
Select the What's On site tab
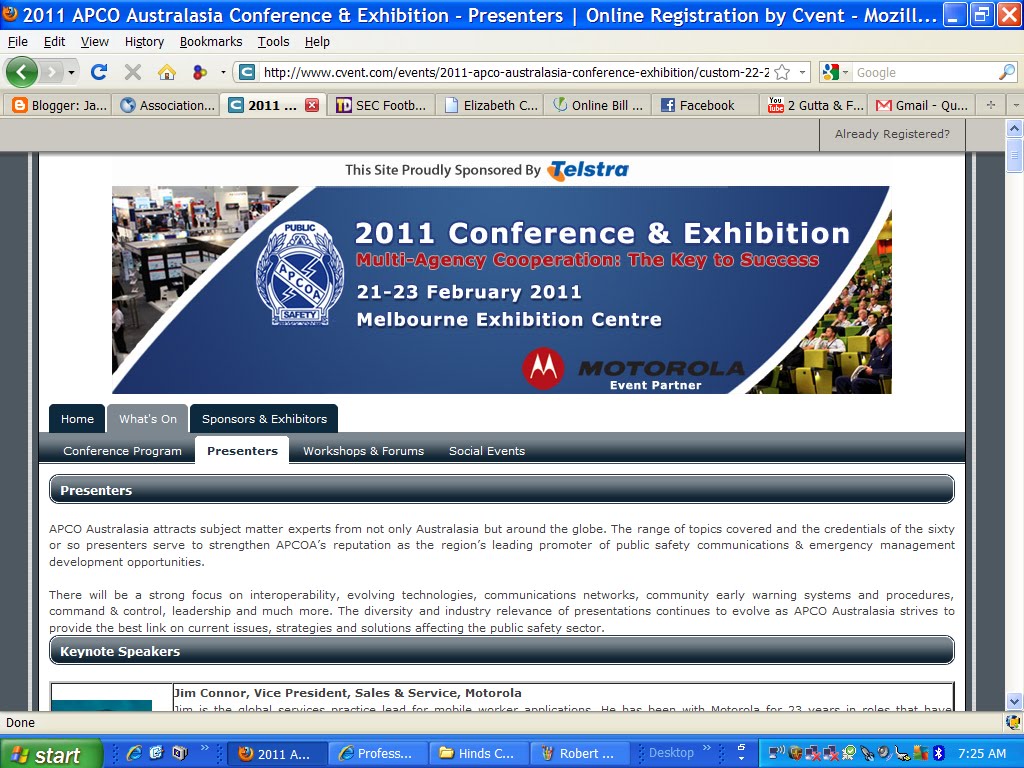click(x=148, y=419)
